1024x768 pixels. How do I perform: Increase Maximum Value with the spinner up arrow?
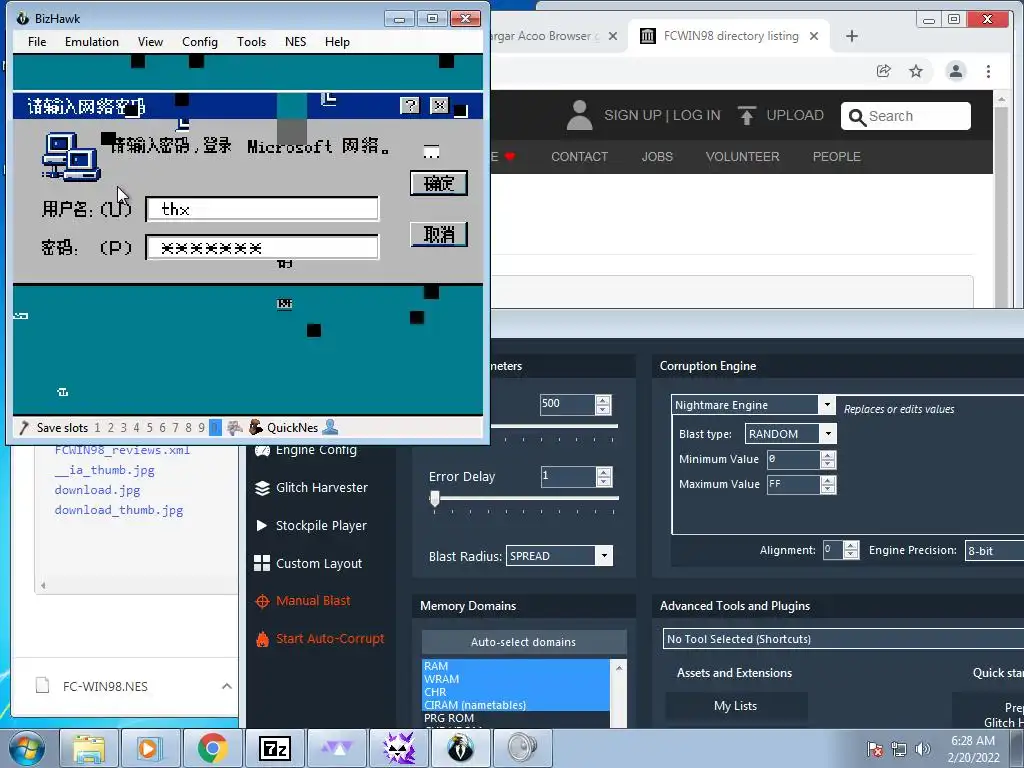point(828,480)
